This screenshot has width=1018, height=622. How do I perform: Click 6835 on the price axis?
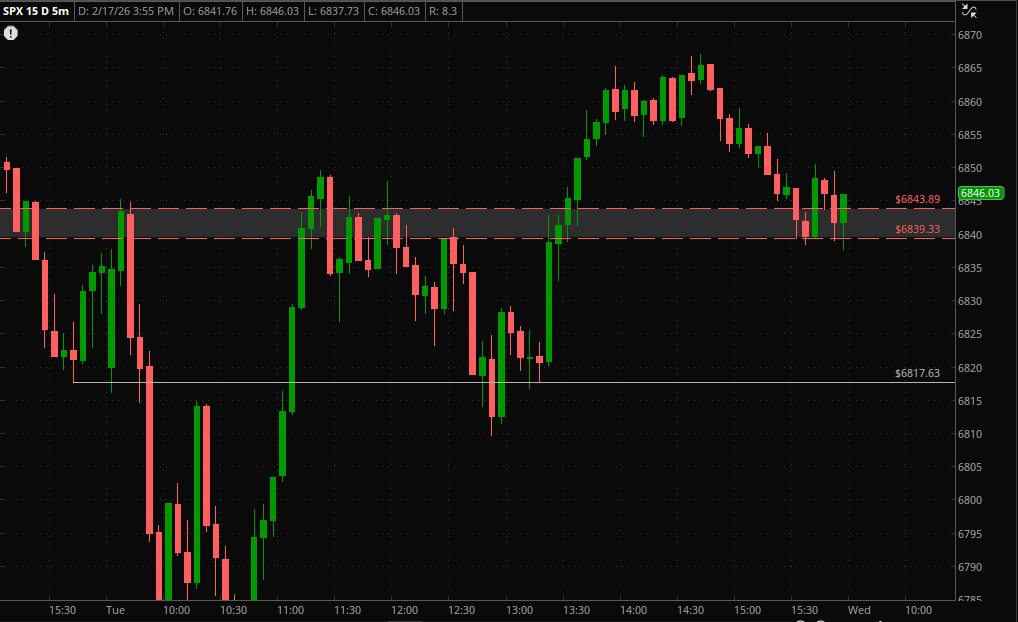pyautogui.click(x=970, y=268)
